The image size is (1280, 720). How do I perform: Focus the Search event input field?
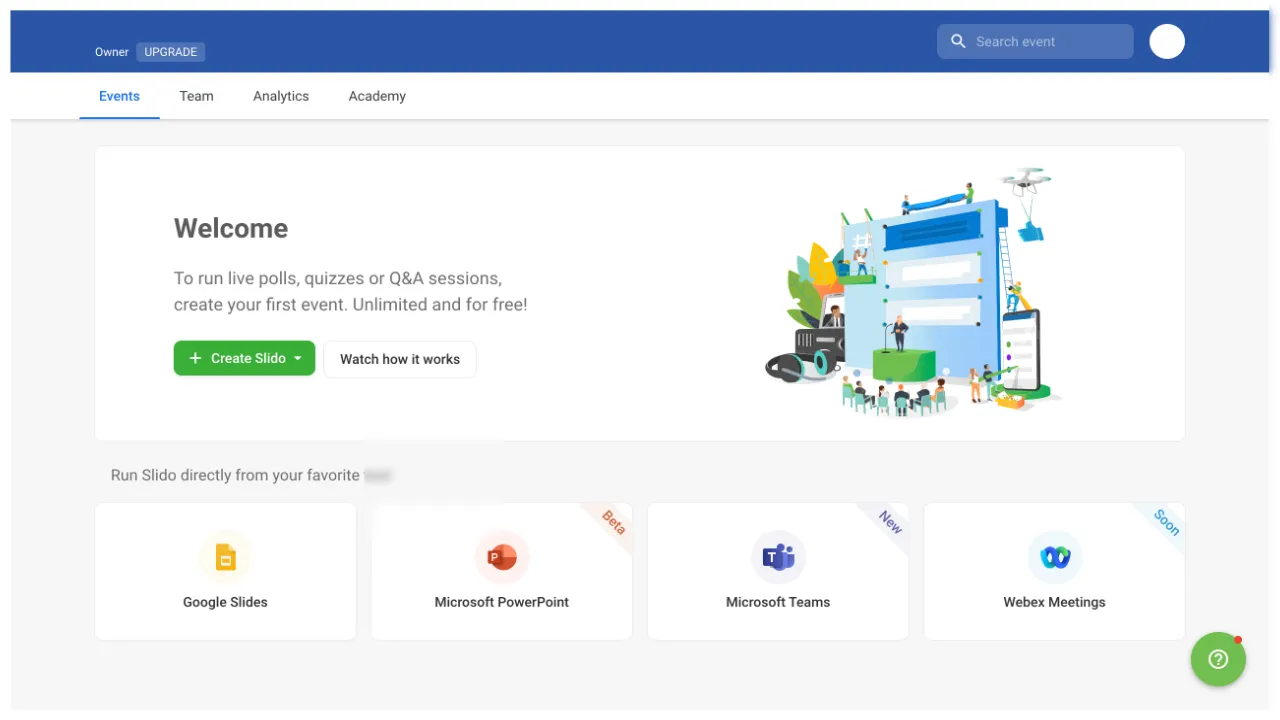click(1048, 41)
